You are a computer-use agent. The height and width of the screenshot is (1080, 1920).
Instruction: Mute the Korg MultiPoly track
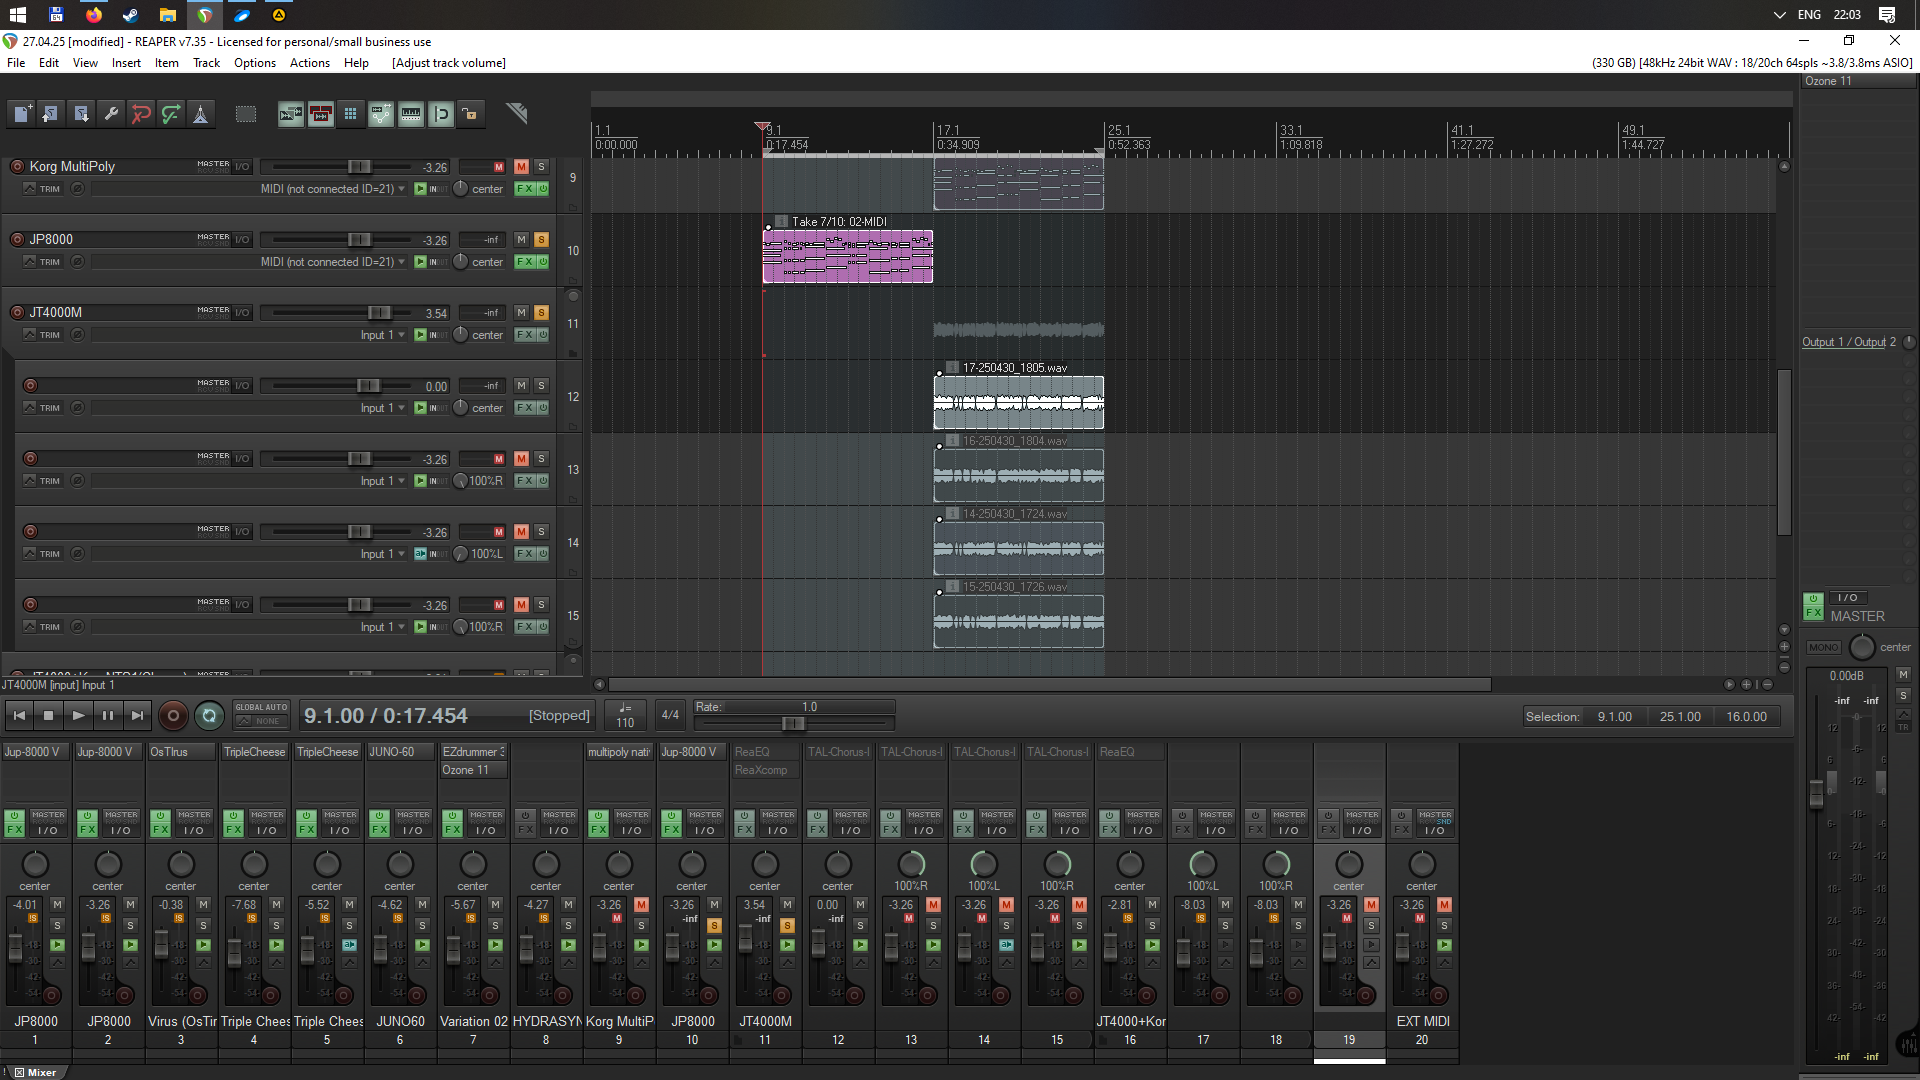click(x=521, y=167)
